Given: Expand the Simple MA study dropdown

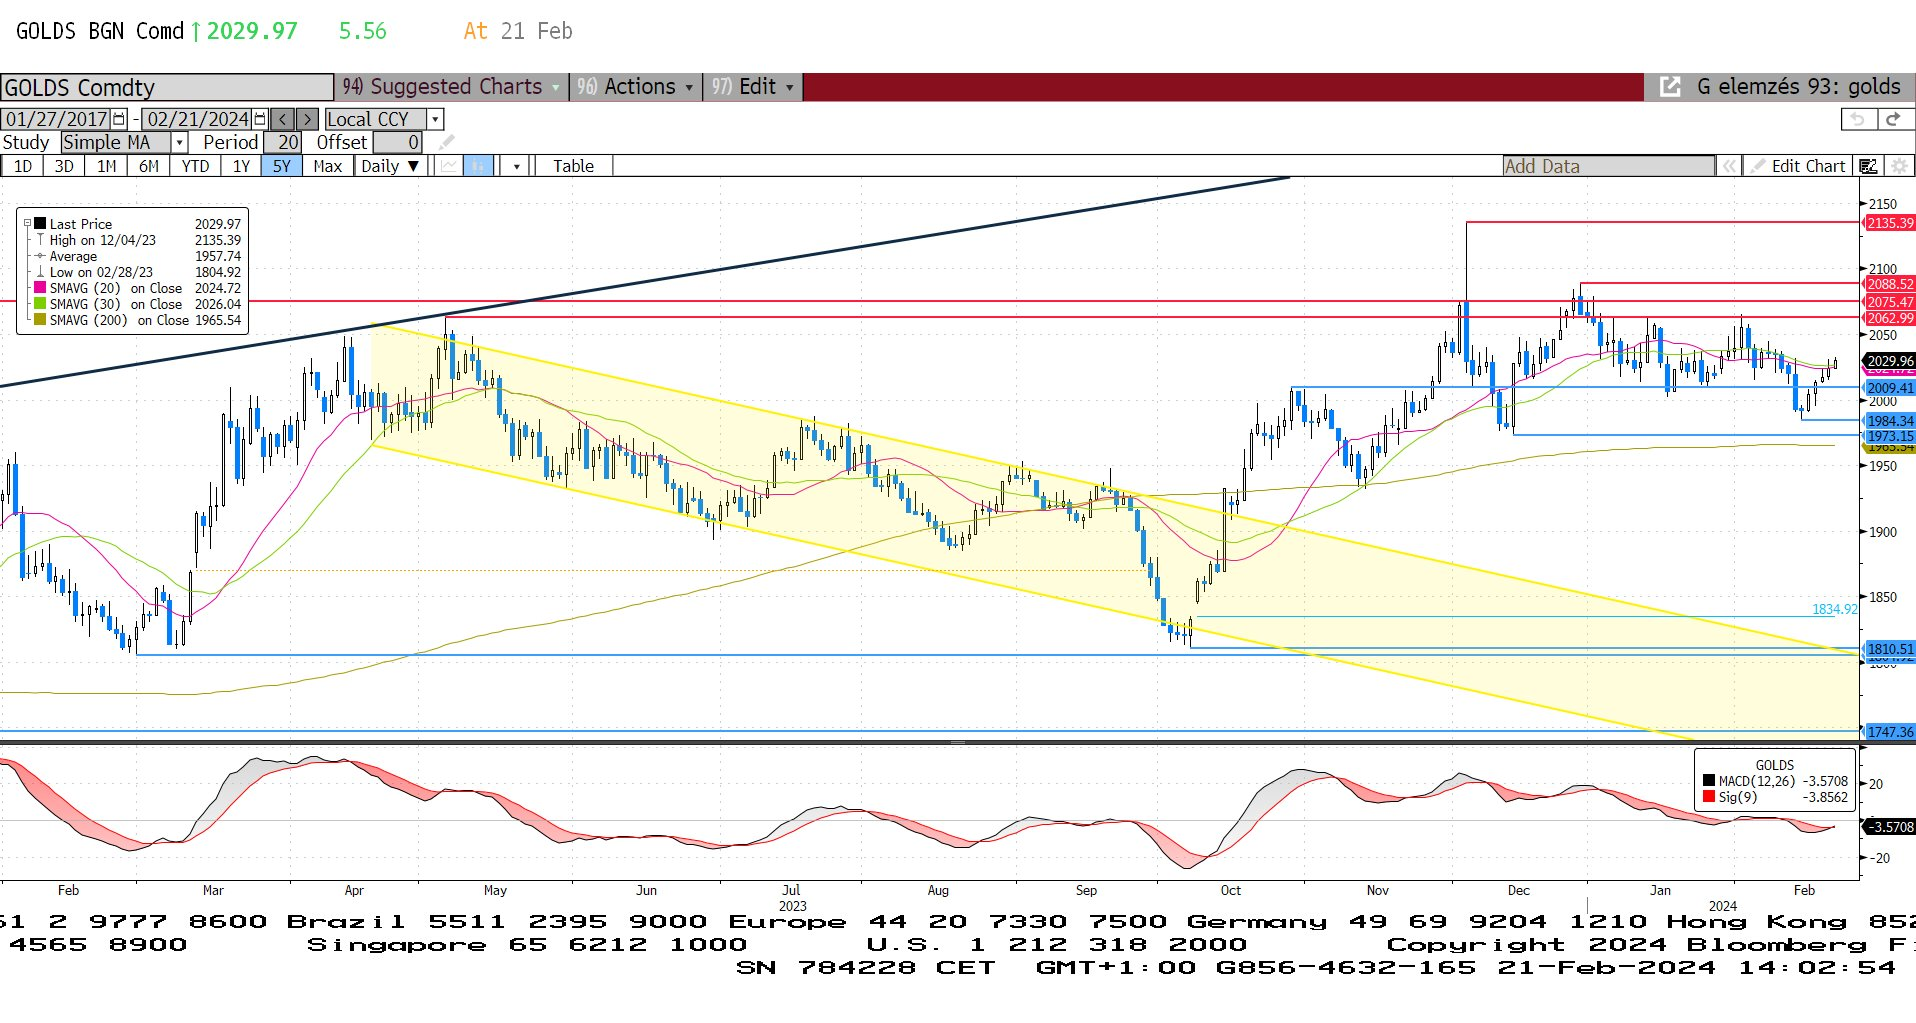Looking at the screenshot, I should (179, 143).
